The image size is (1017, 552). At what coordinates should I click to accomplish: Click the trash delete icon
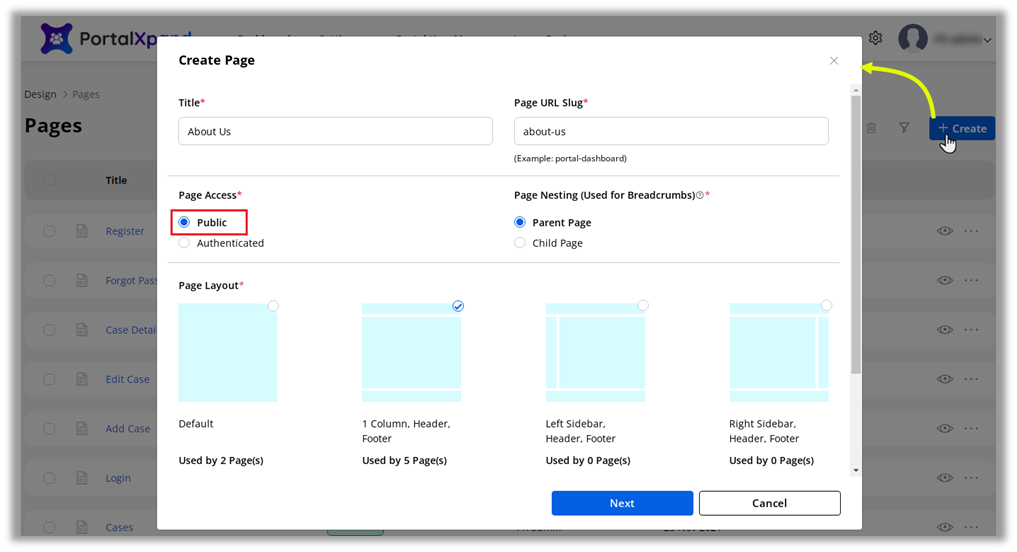click(871, 128)
